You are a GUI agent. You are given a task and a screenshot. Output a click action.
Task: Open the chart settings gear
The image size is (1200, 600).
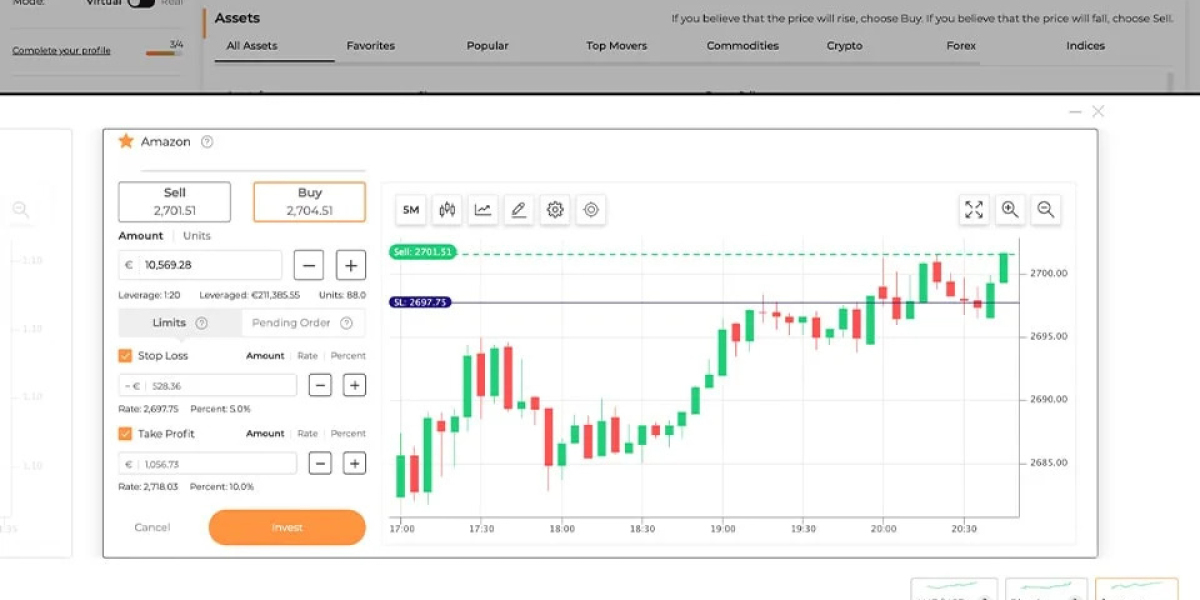[x=555, y=210]
